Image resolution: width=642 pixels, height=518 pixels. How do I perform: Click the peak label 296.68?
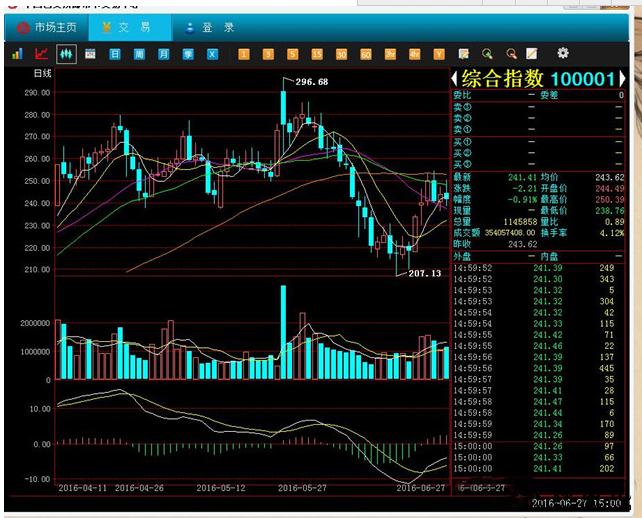[x=312, y=82]
